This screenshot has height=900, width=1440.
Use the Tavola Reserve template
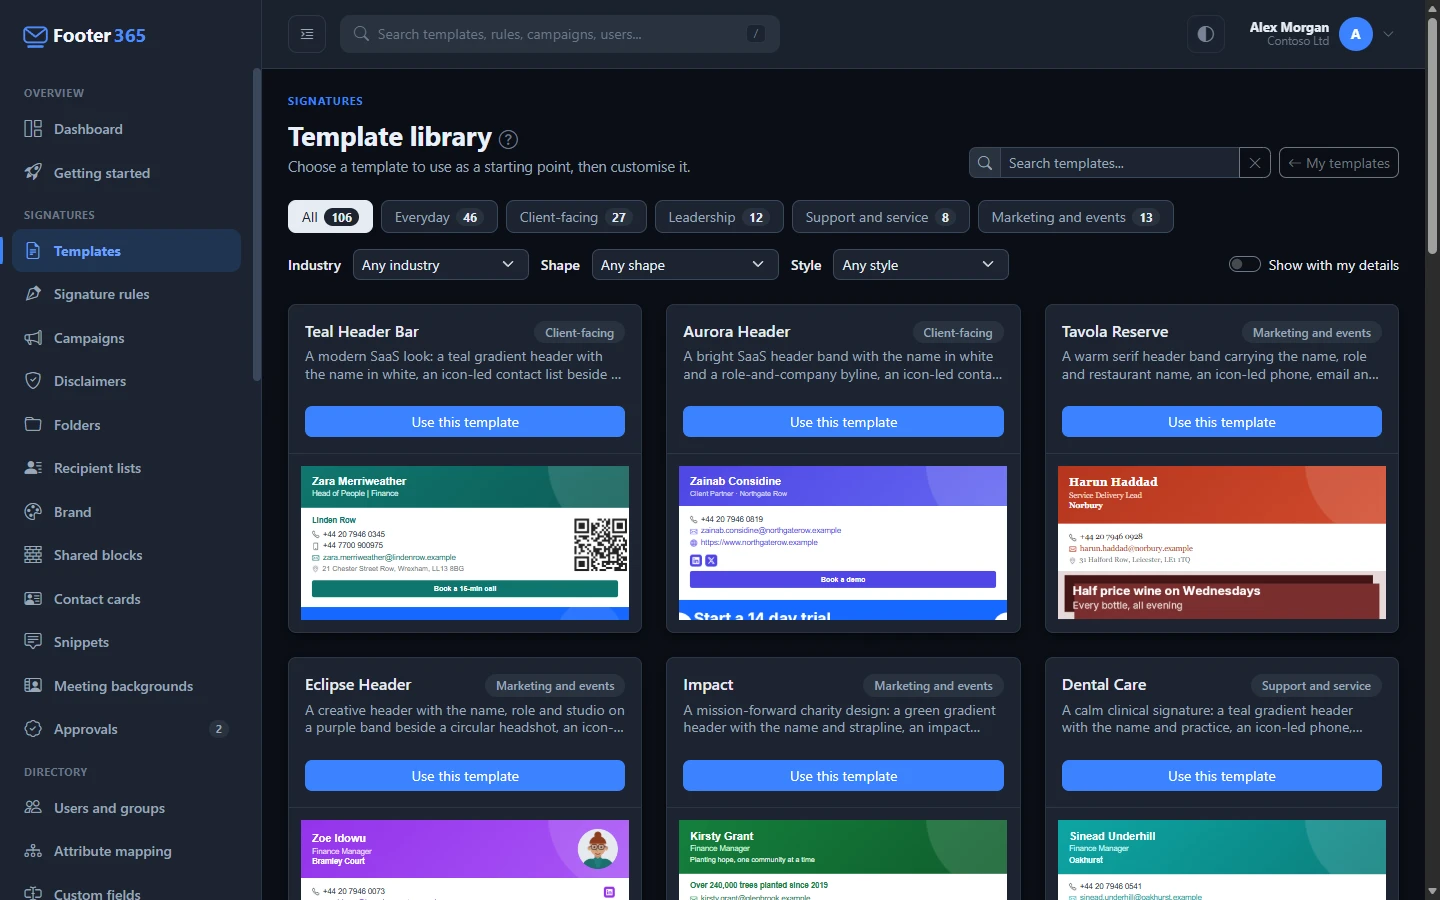point(1222,422)
